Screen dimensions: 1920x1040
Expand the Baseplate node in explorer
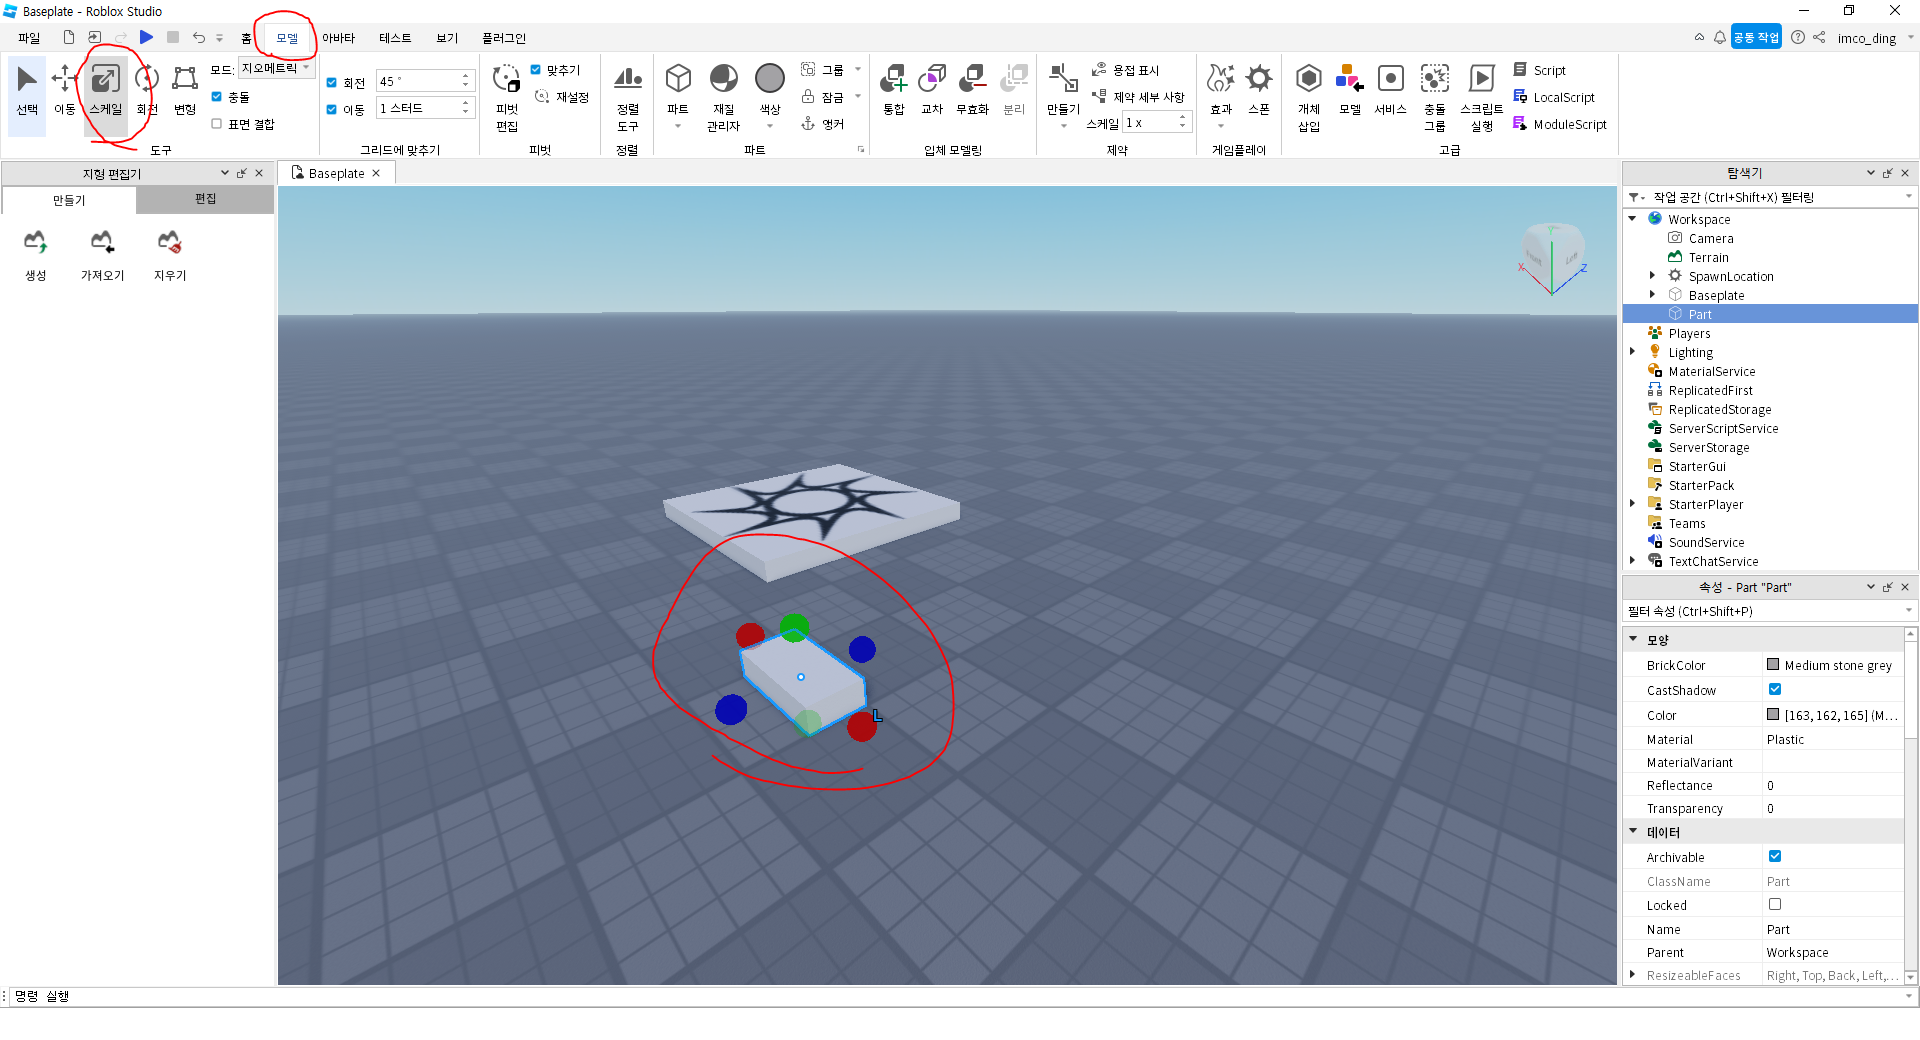[1652, 295]
